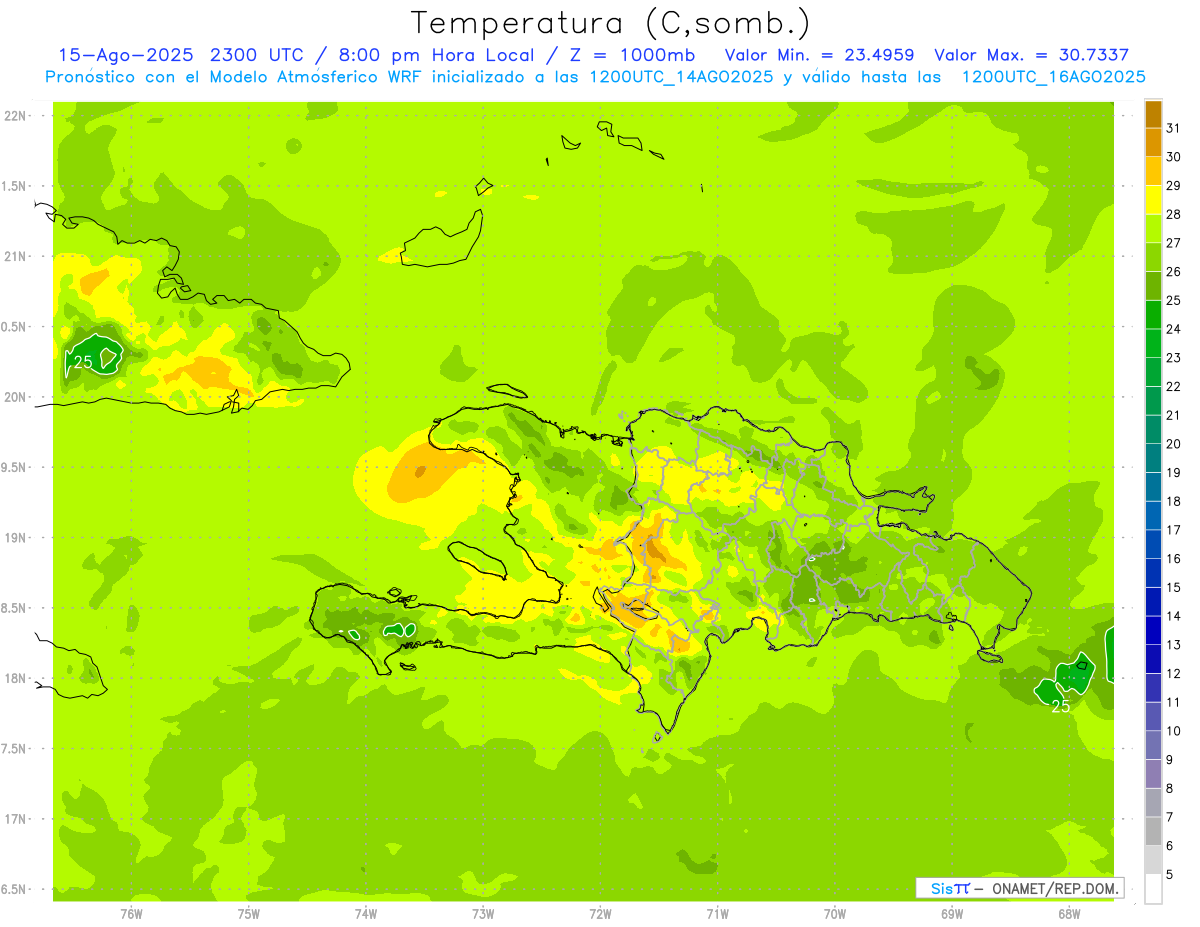Click the "1.5N" latitude axis label

(16, 186)
